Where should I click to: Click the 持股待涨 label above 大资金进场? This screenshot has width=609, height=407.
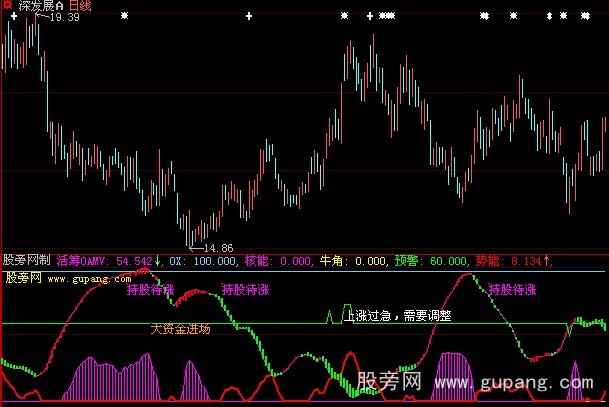(x=150, y=290)
